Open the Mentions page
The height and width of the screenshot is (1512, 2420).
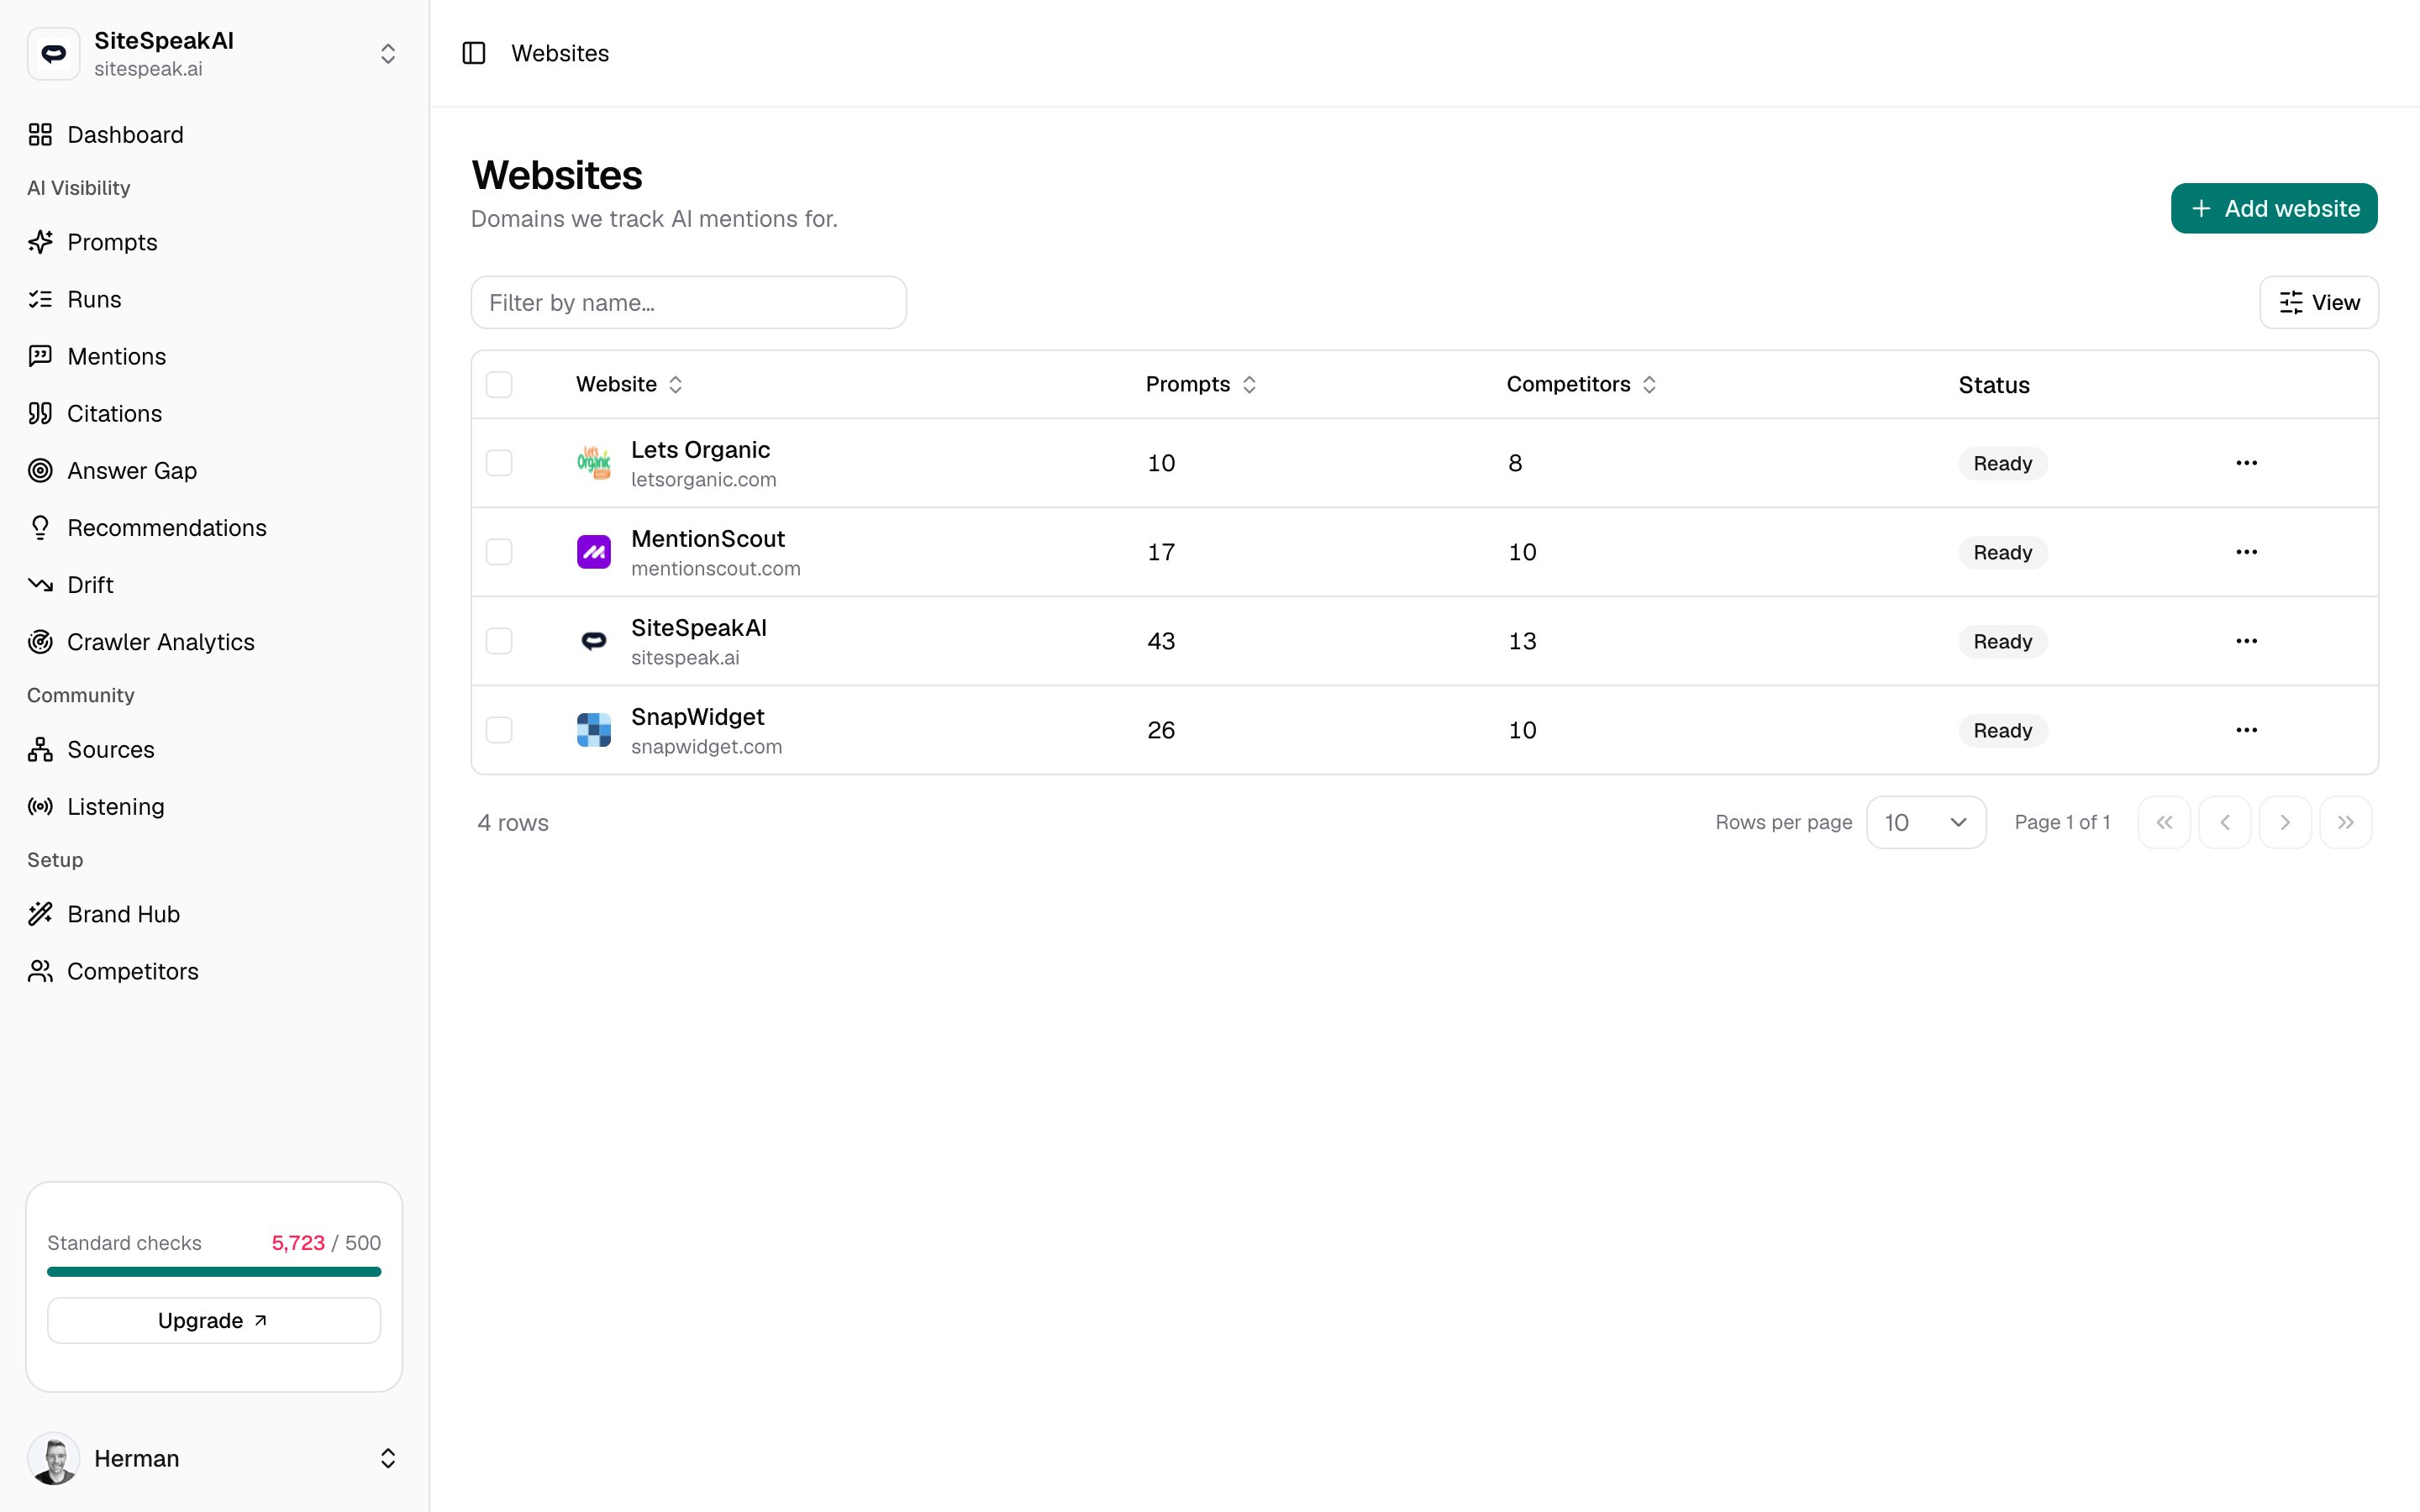[x=214, y=356]
